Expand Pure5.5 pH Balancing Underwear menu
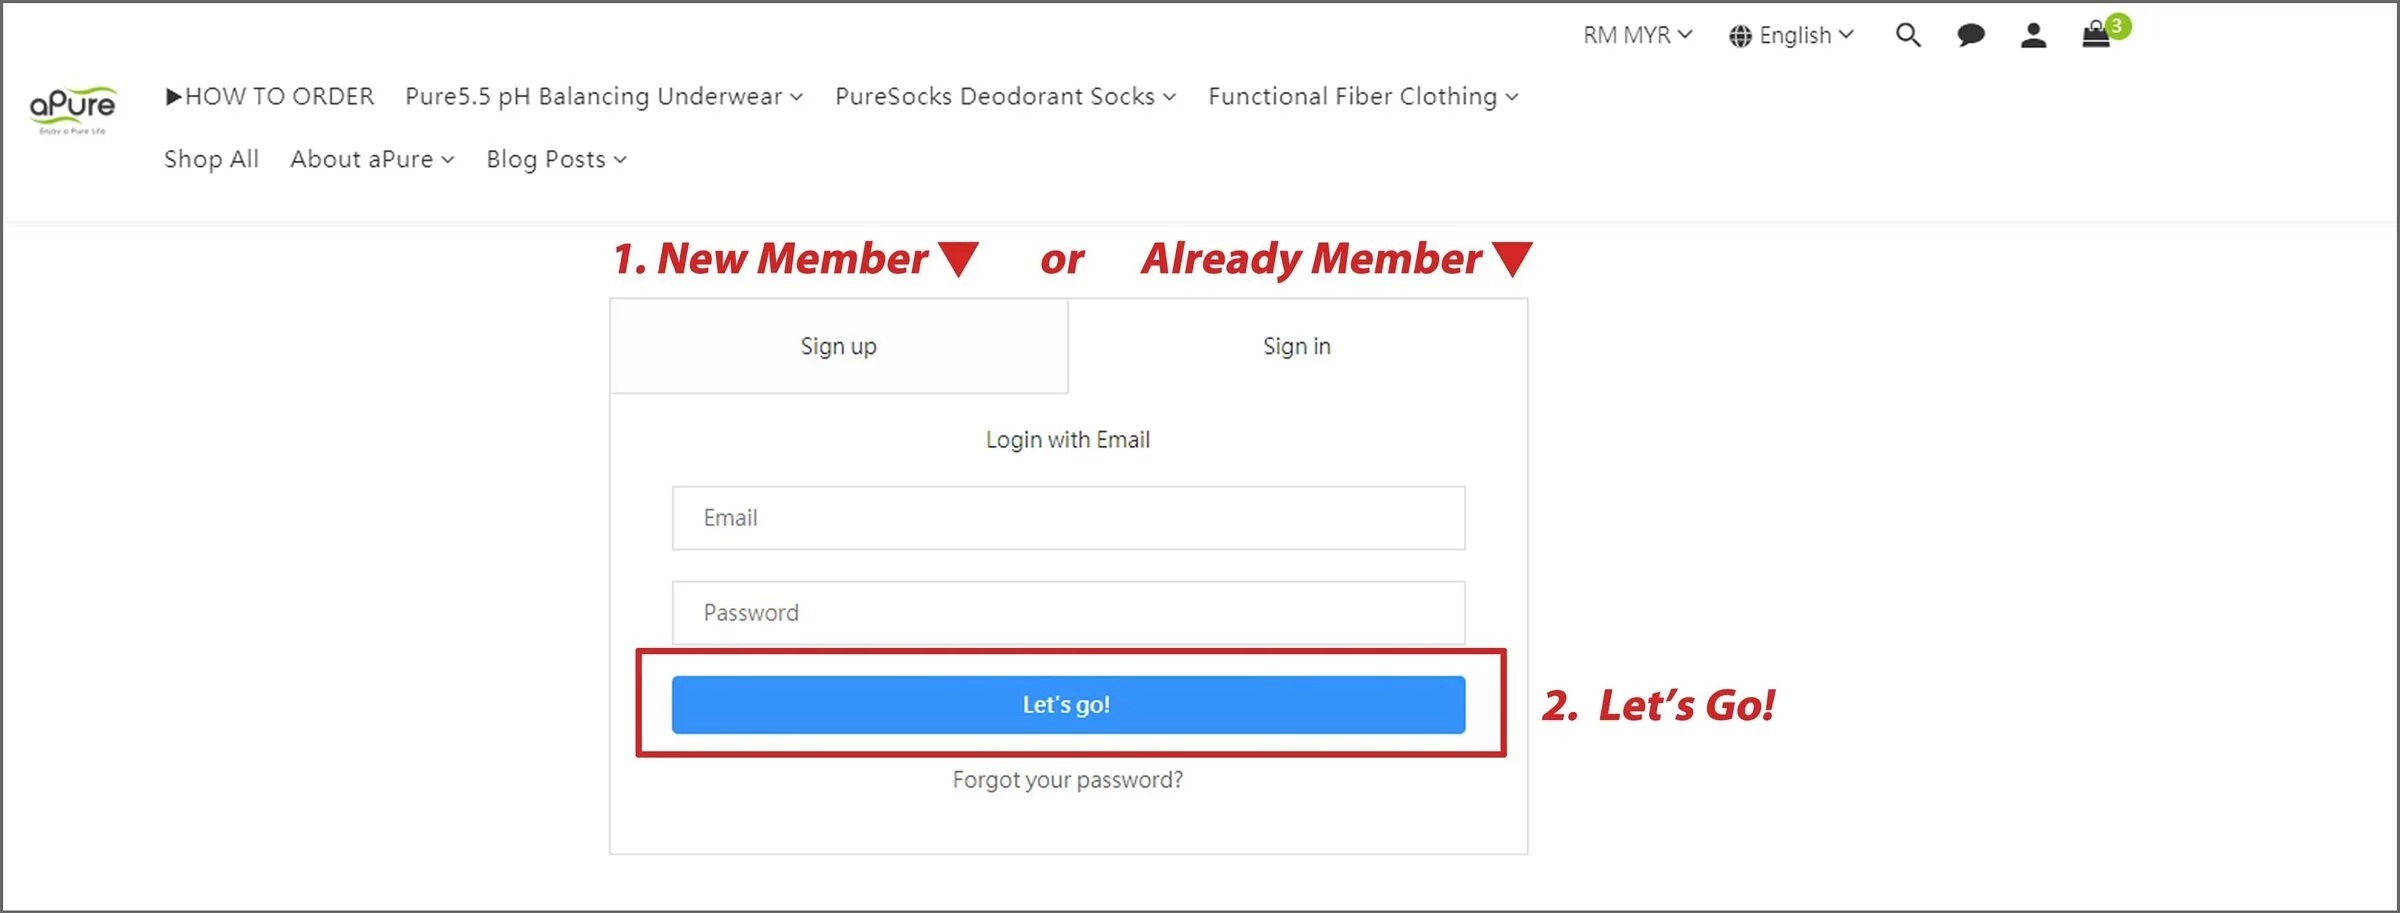This screenshot has height=913, width=2400. click(x=603, y=97)
